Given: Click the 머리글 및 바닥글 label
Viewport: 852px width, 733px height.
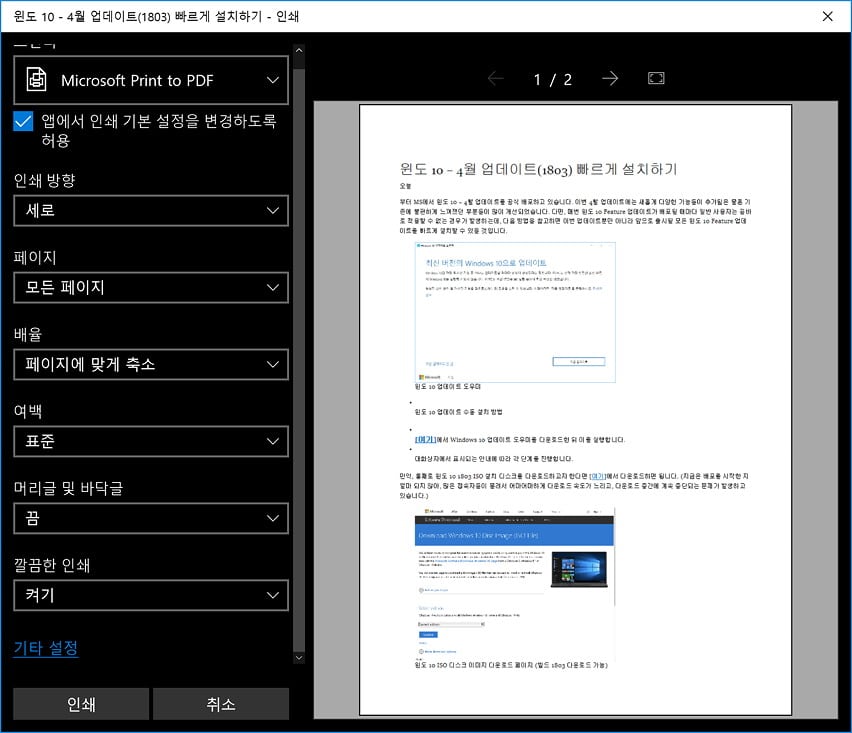Looking at the screenshot, I should coord(68,488).
